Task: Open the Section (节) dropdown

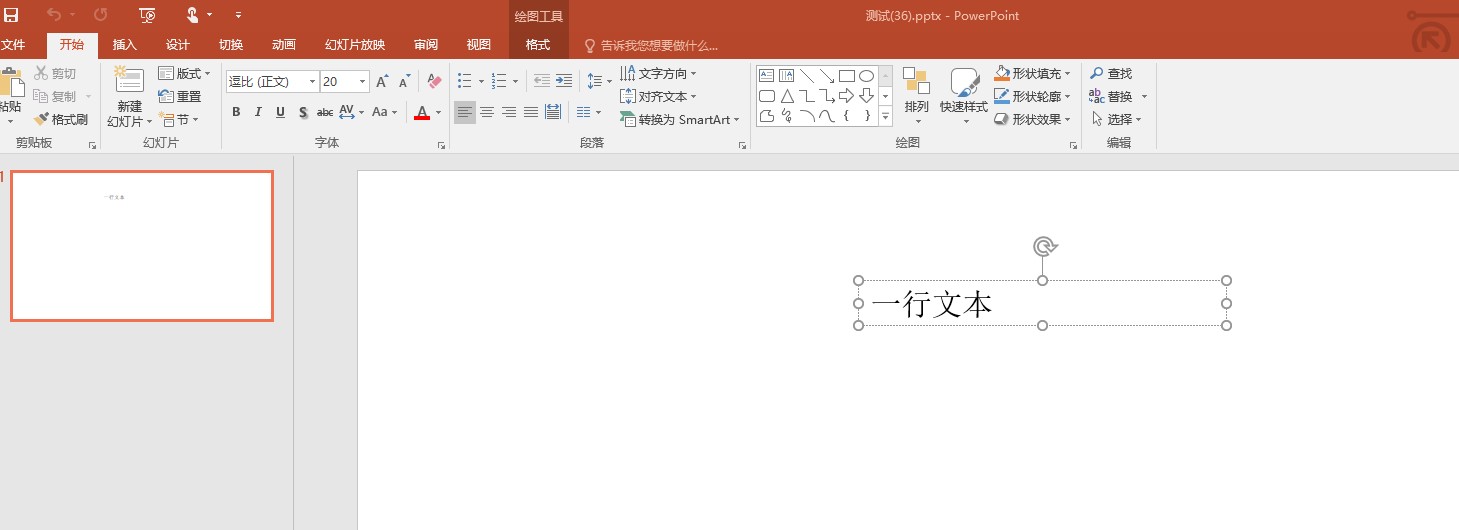Action: 179,119
